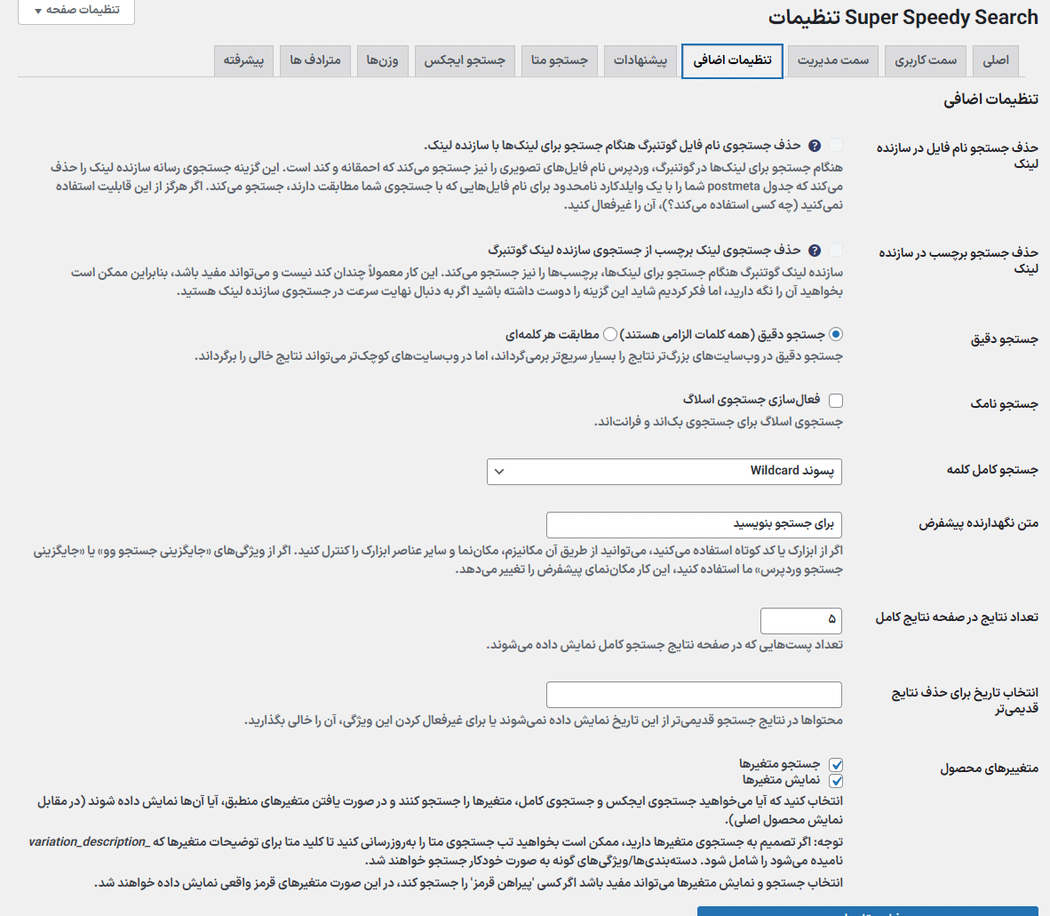Viewport: 1050px width, 916px height.
Task: Open the پیشنهادات tab
Action: click(x=639, y=61)
